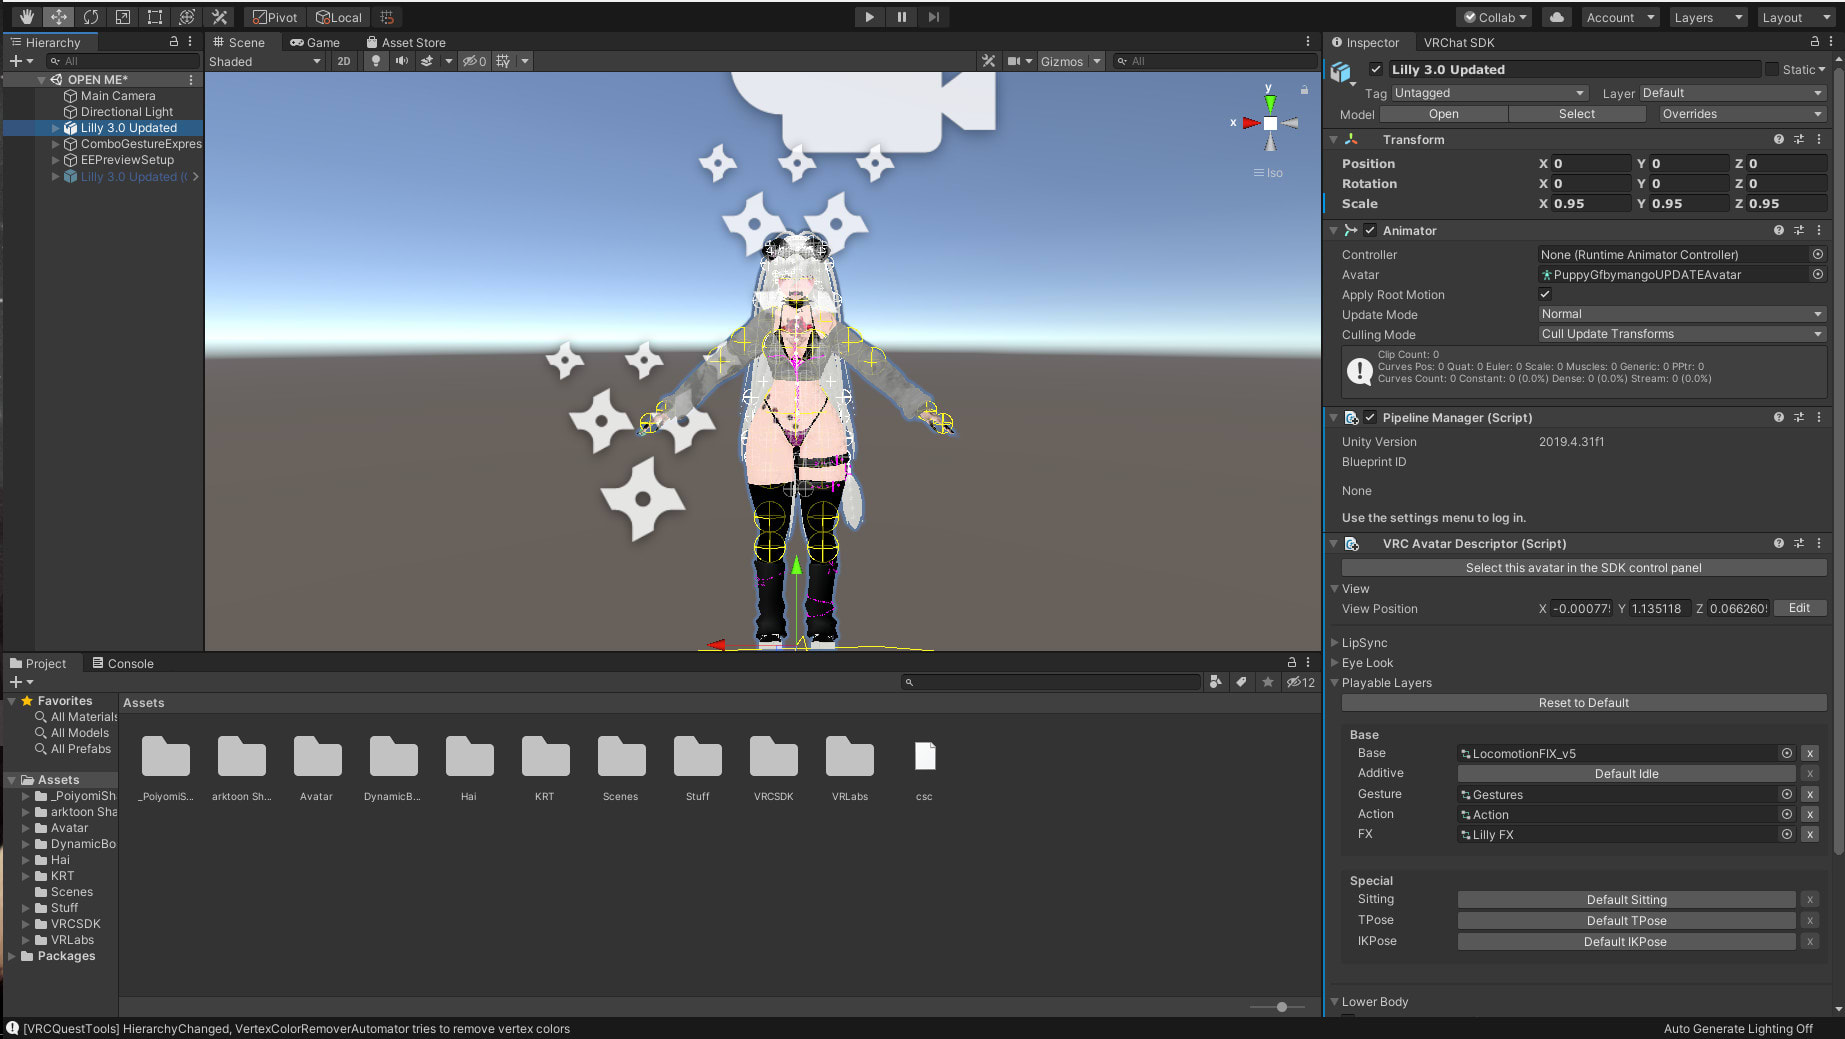This screenshot has height=1039, width=1845.
Task: Toggle the Static checkbox
Action: point(1772,69)
